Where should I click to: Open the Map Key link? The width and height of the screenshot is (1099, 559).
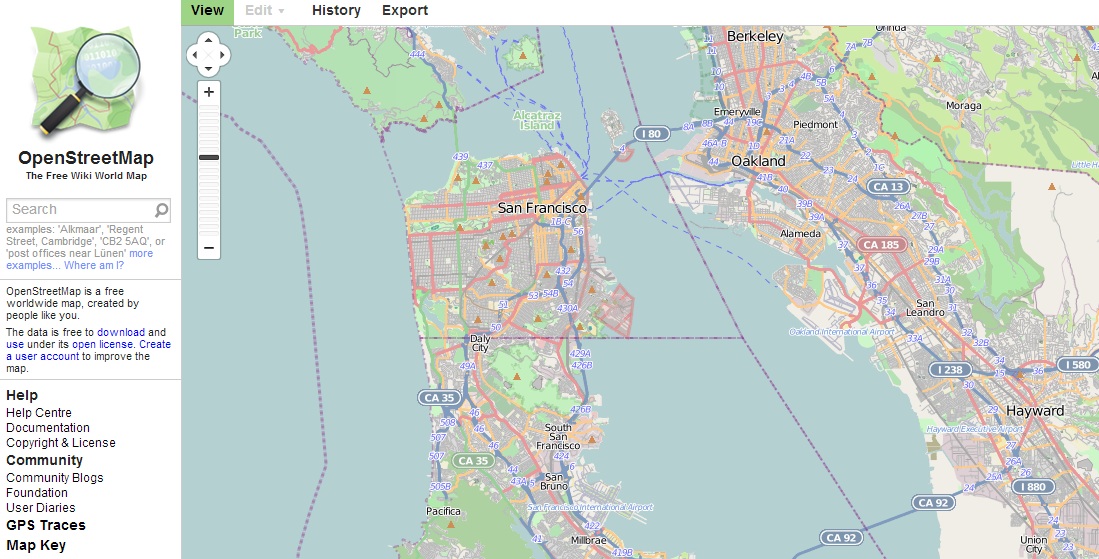pyautogui.click(x=36, y=545)
